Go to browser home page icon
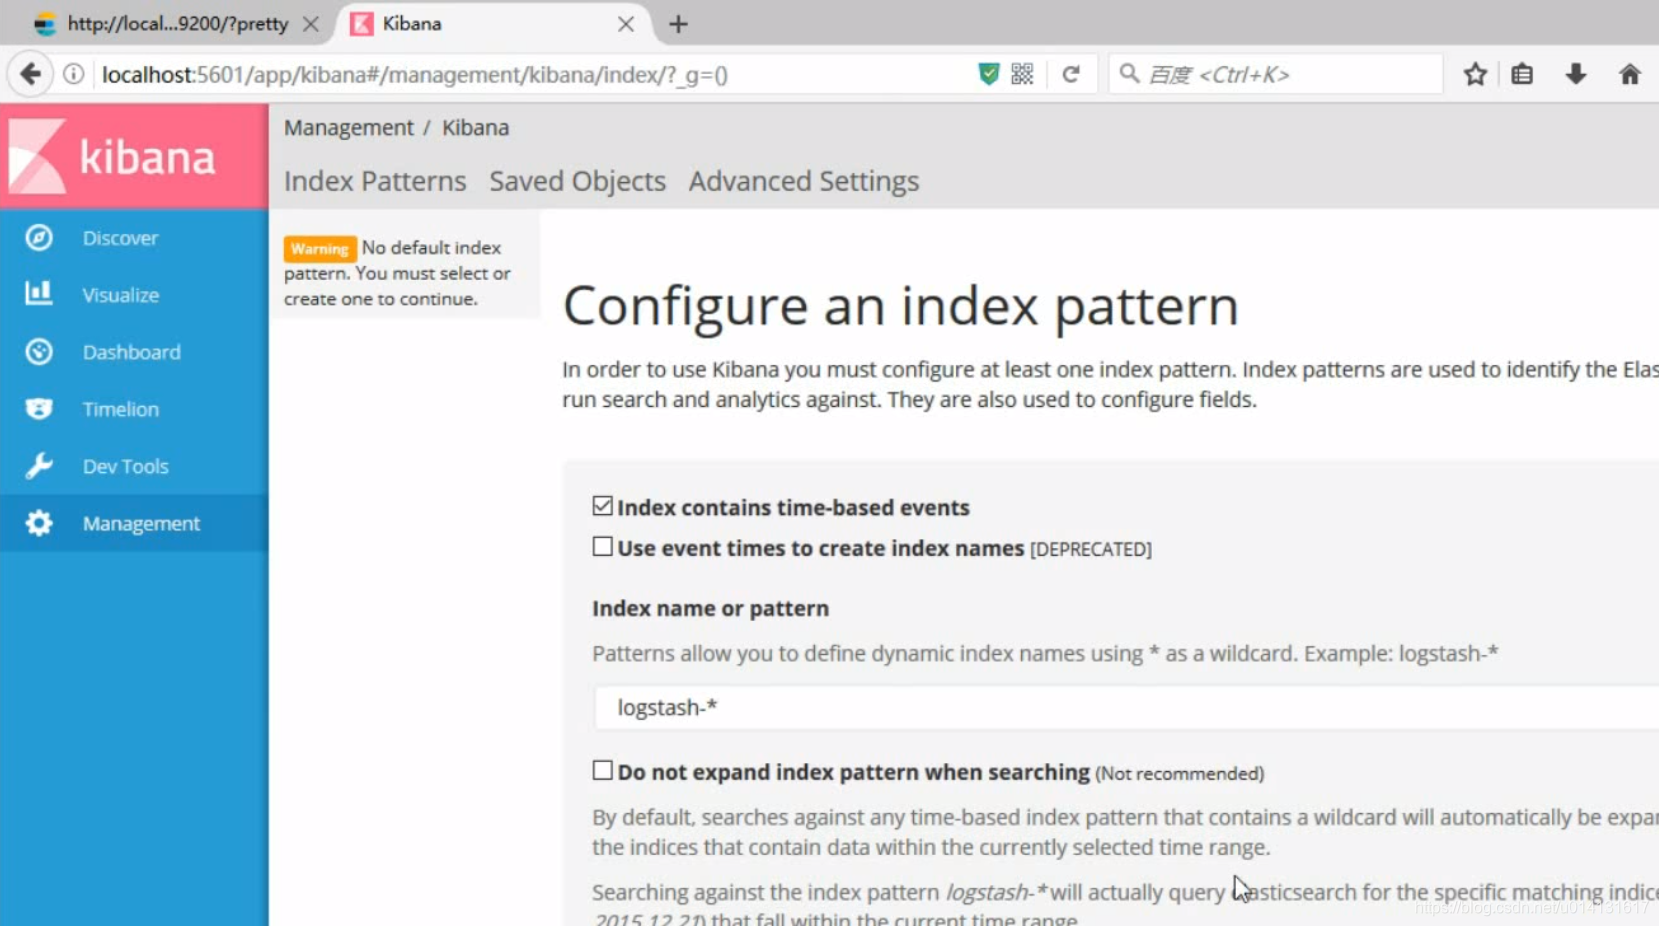This screenshot has height=926, width=1659. [x=1630, y=74]
